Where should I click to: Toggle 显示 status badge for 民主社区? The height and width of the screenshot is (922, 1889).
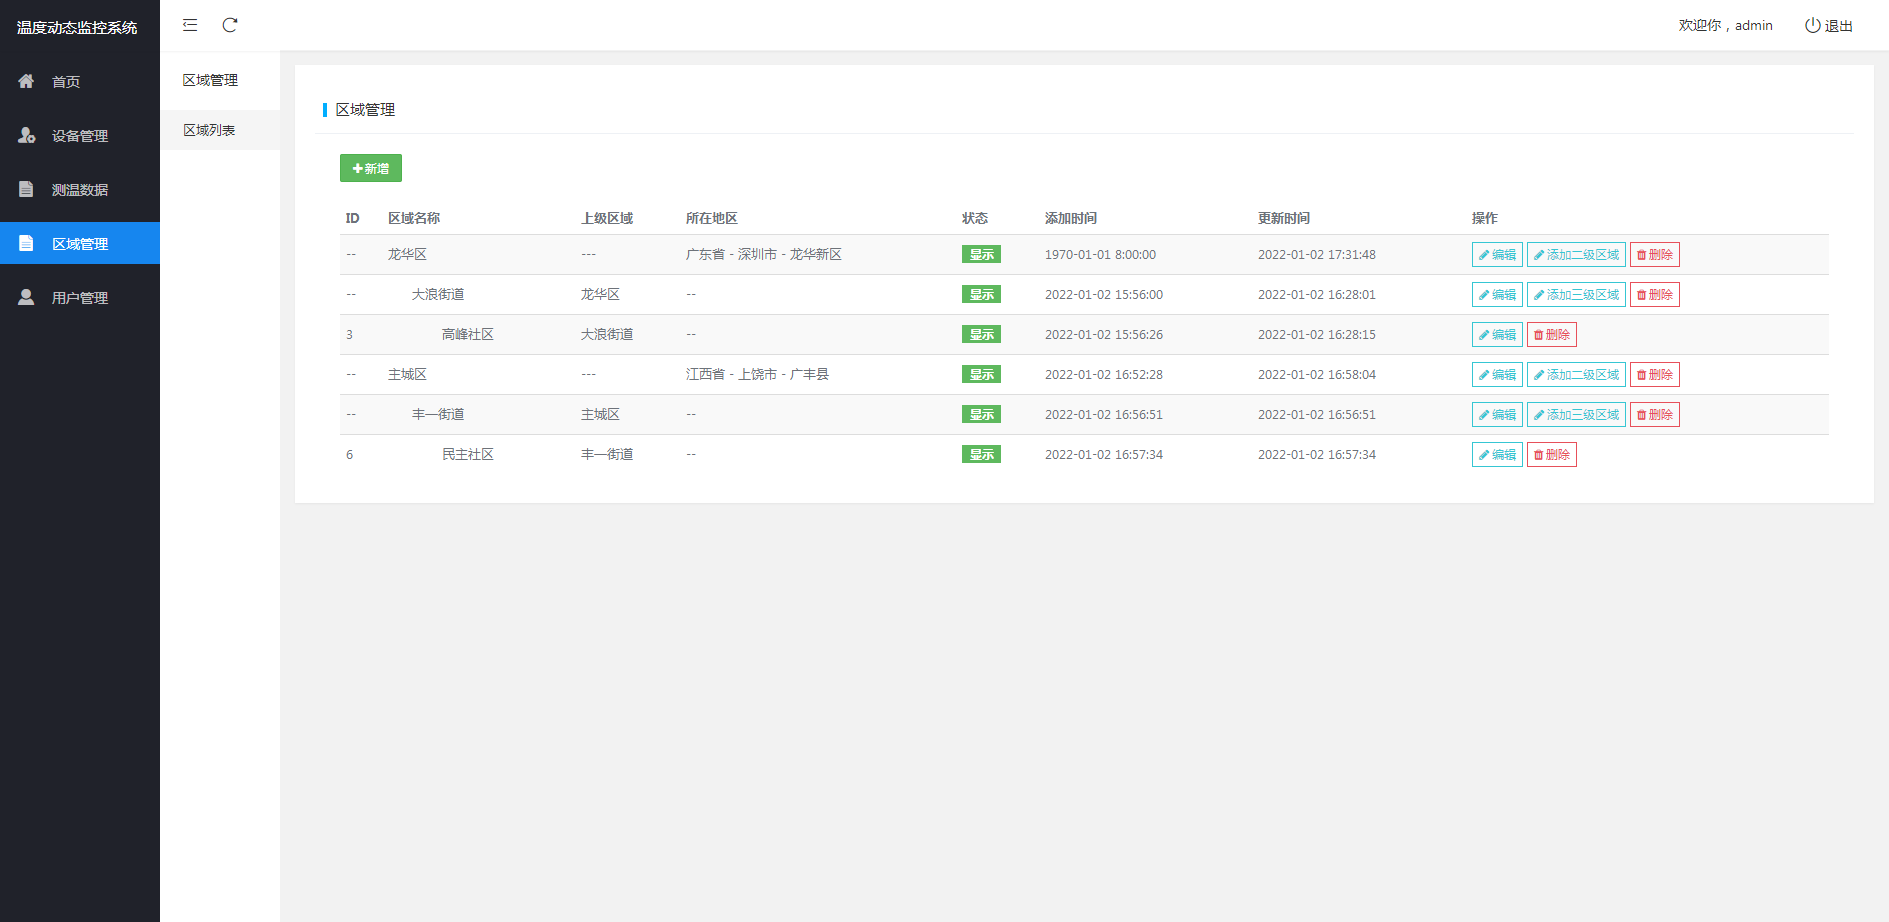coord(981,455)
